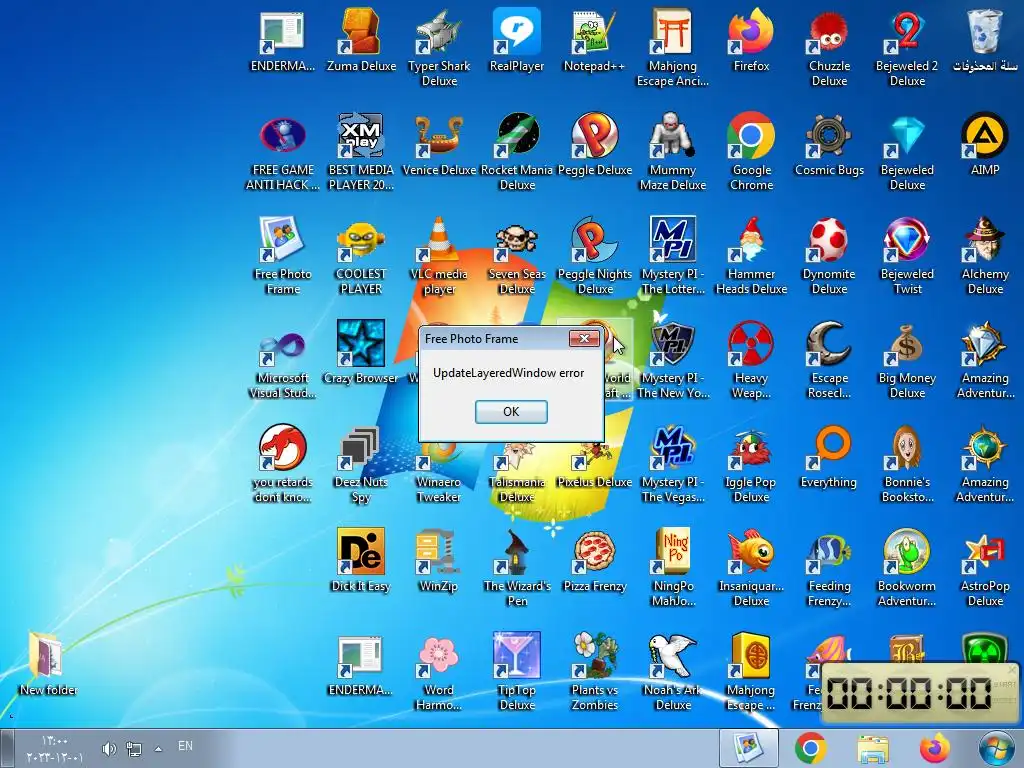Select the Bonnie's Bookstore icon
Viewport: 1024px width, 768px height.
coord(906,463)
